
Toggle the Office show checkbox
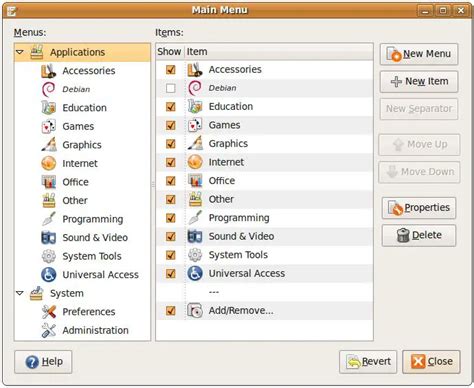(171, 181)
